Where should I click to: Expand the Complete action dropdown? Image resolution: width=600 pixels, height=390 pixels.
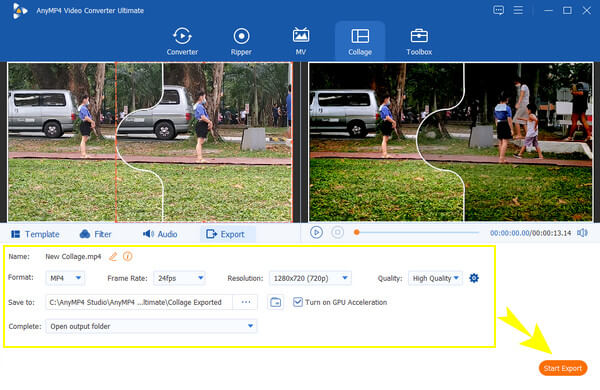click(151, 326)
